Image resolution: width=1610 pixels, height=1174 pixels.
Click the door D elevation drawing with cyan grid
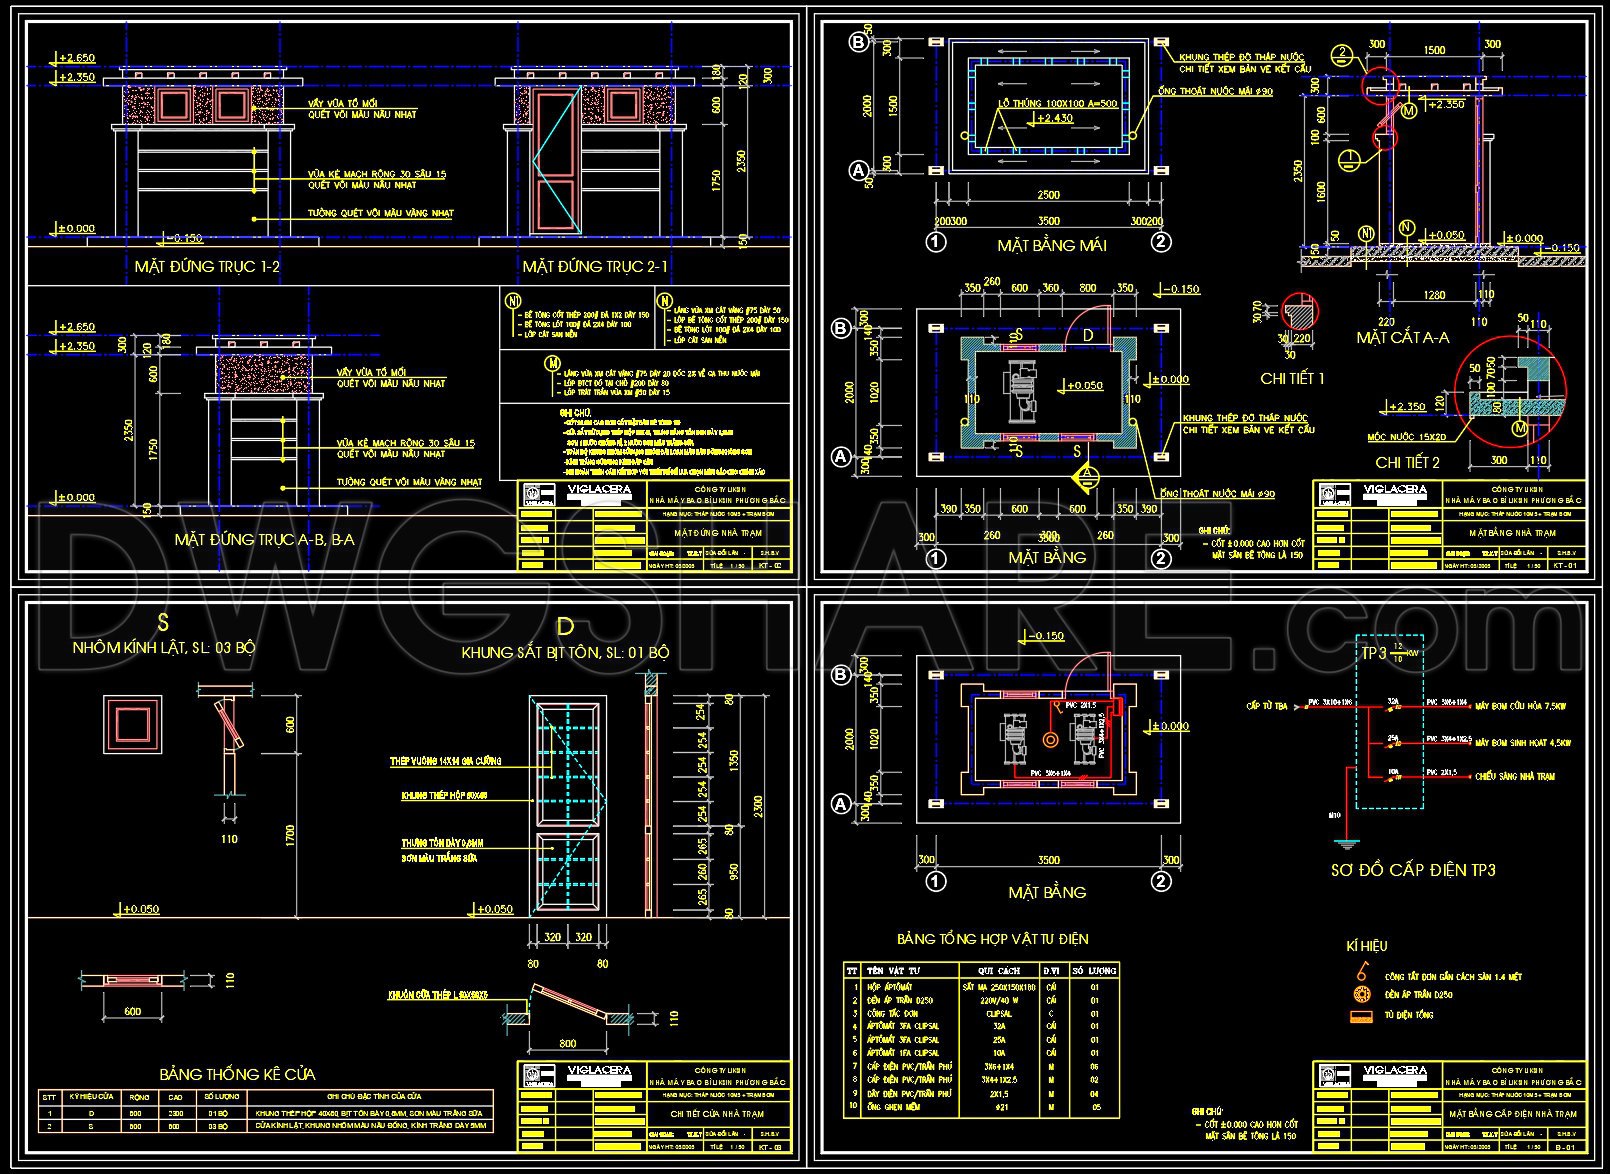(x=566, y=807)
